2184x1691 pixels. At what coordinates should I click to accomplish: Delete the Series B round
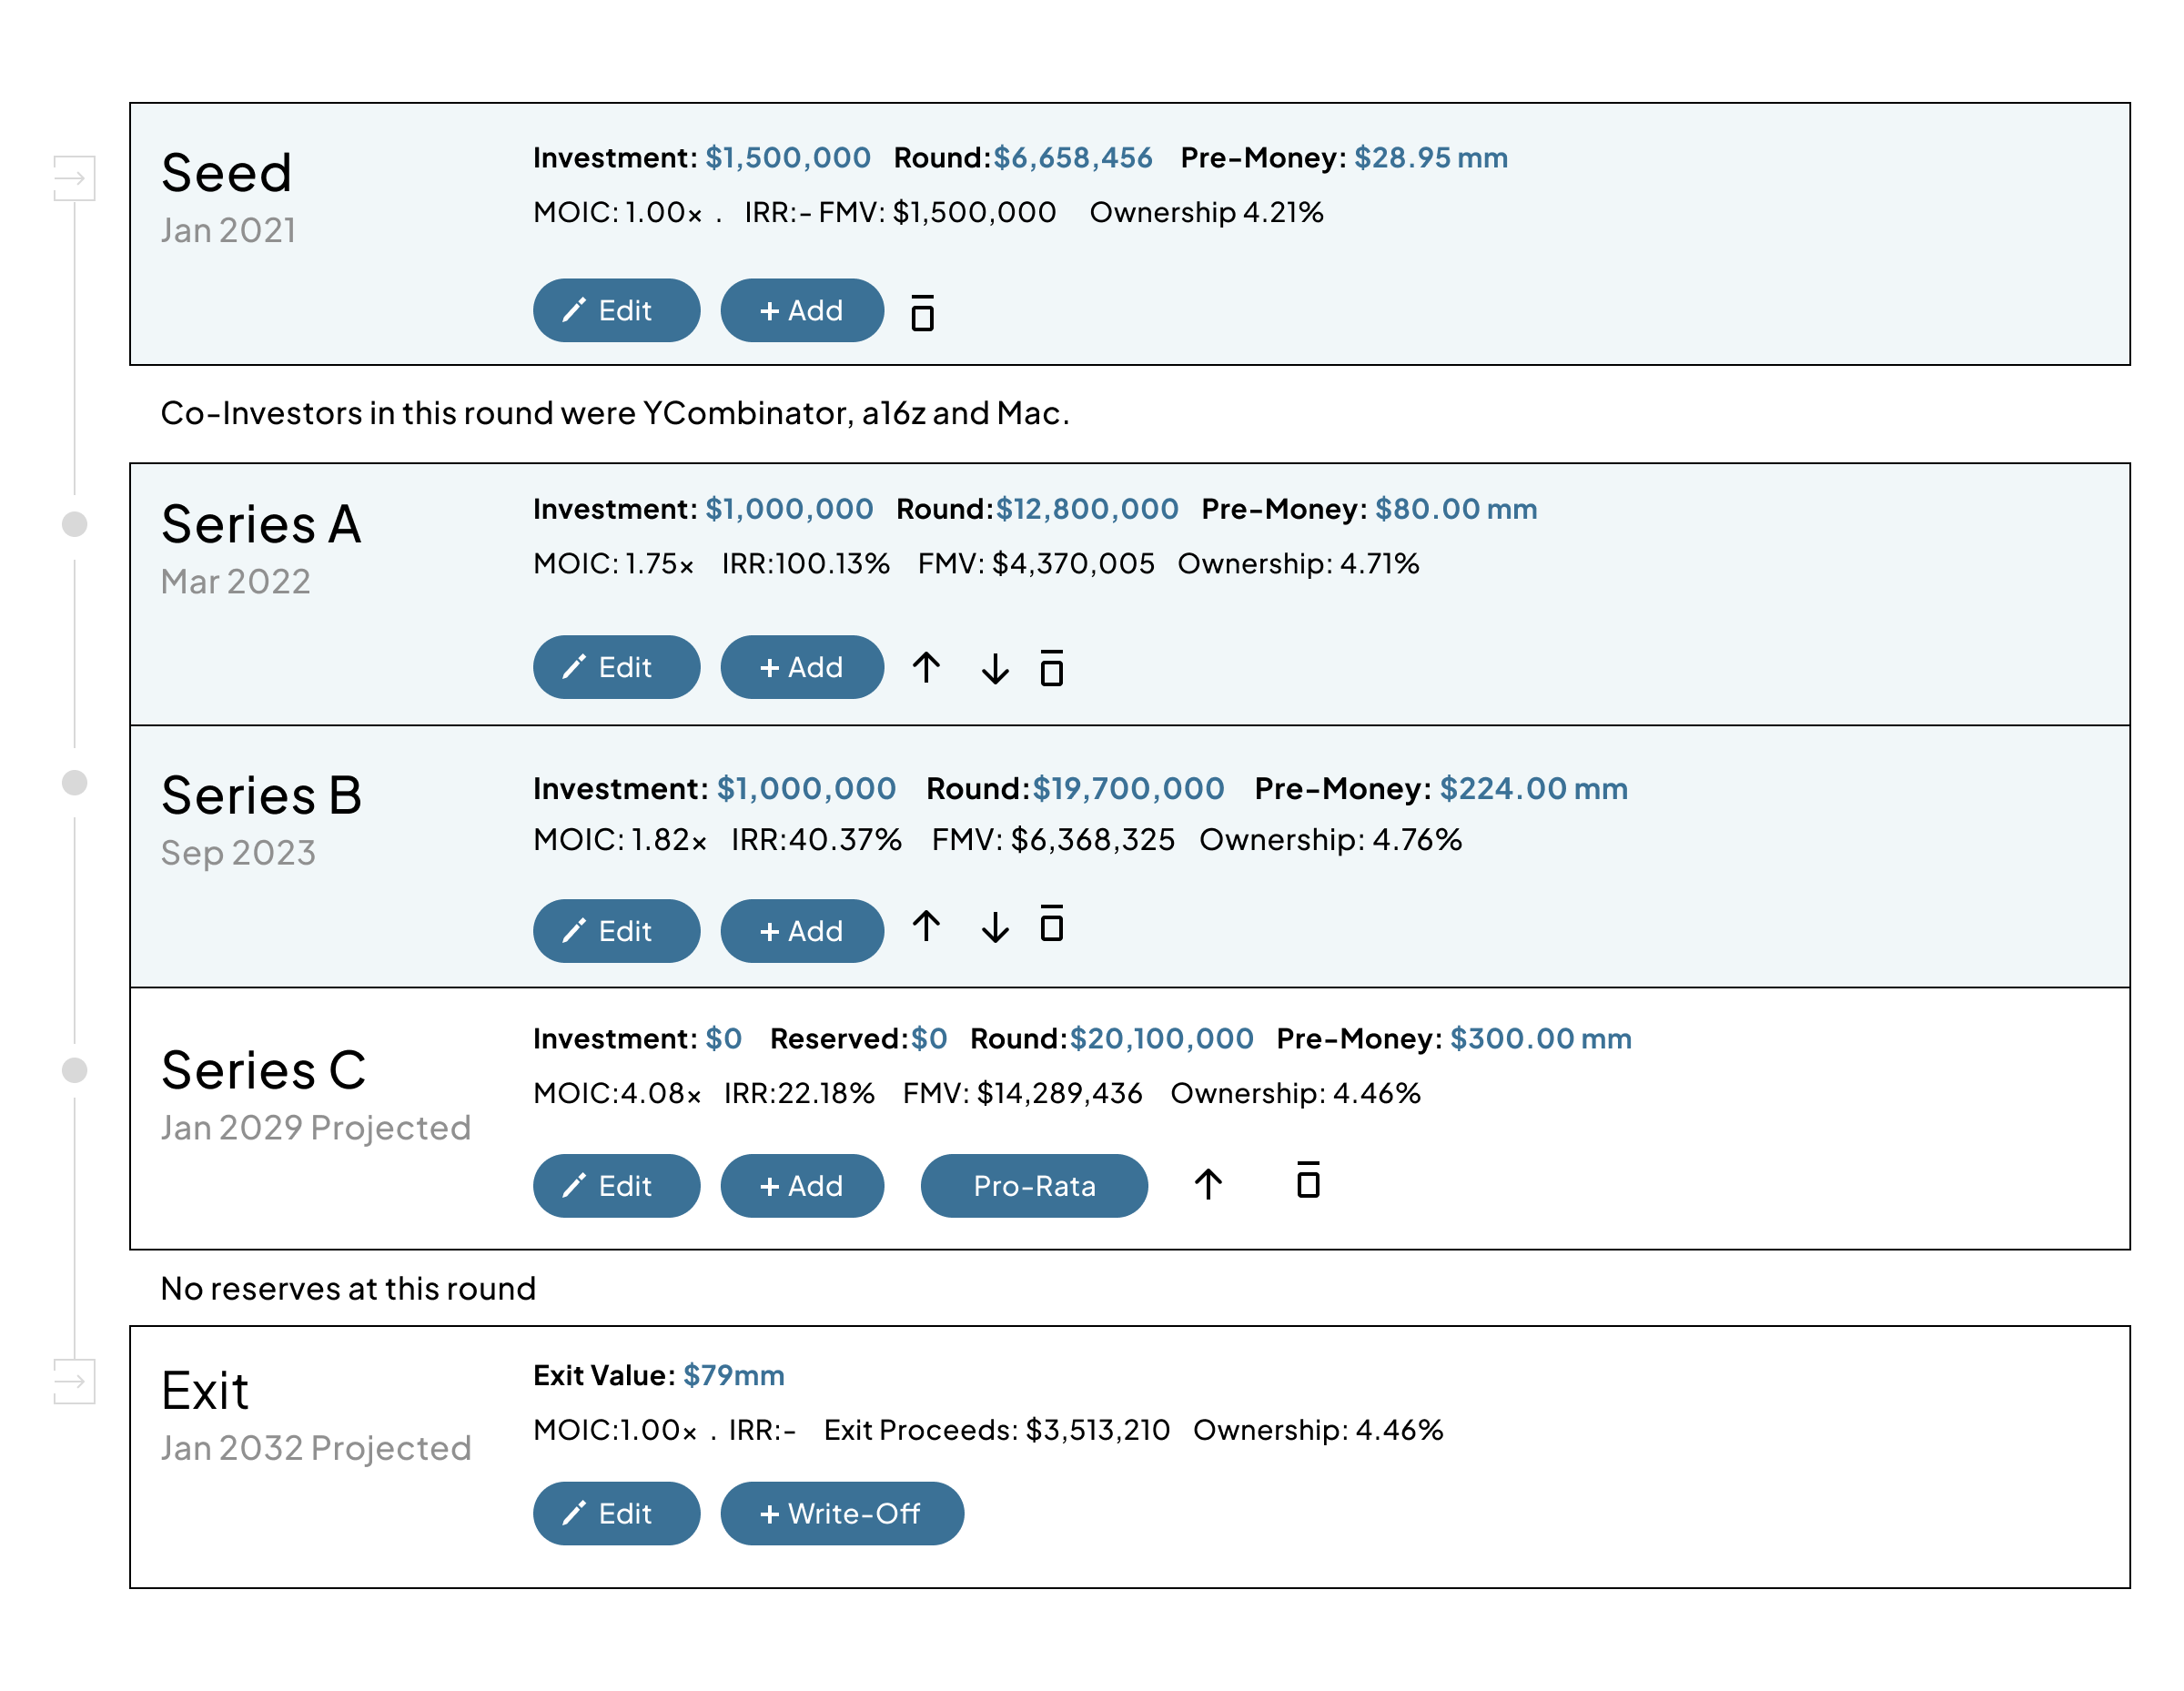coord(1052,925)
